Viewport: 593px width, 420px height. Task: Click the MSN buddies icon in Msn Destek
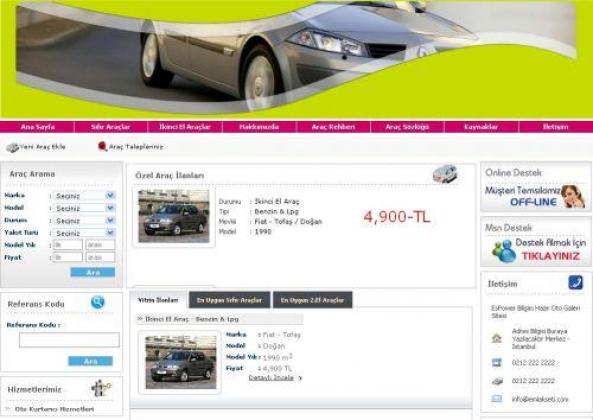tap(504, 251)
